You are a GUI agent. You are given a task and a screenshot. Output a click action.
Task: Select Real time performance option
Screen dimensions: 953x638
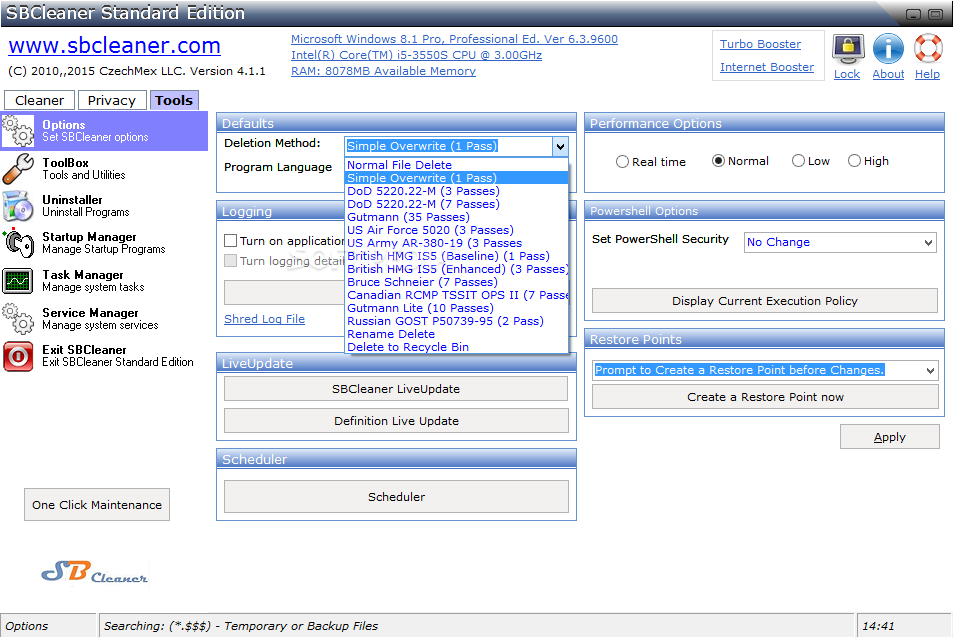click(622, 162)
